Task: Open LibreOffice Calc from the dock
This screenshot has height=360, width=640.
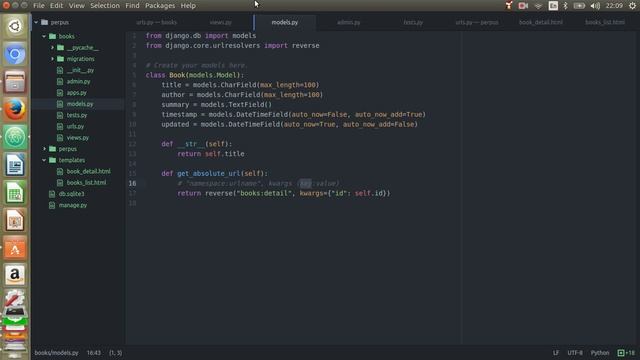Action: coord(15,193)
